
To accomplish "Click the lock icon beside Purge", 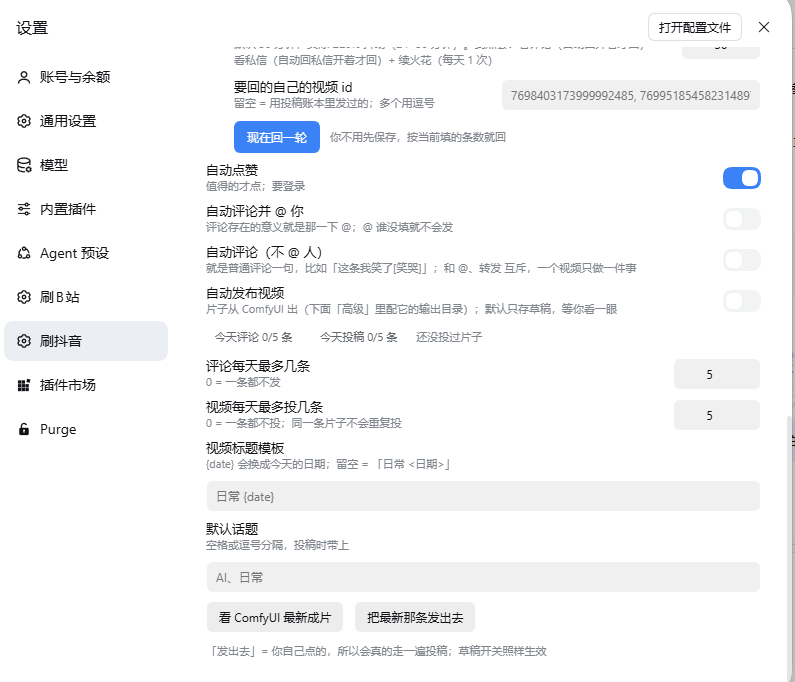I will tap(24, 429).
